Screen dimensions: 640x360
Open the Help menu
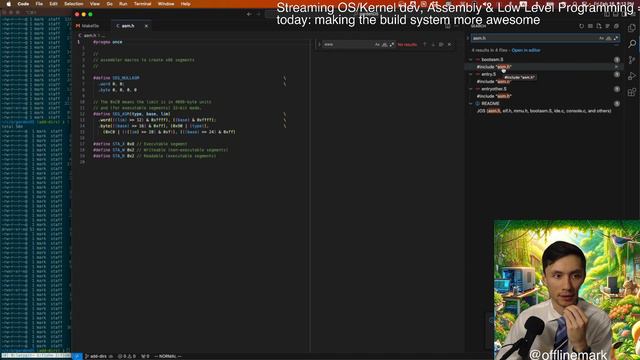(185, 4)
